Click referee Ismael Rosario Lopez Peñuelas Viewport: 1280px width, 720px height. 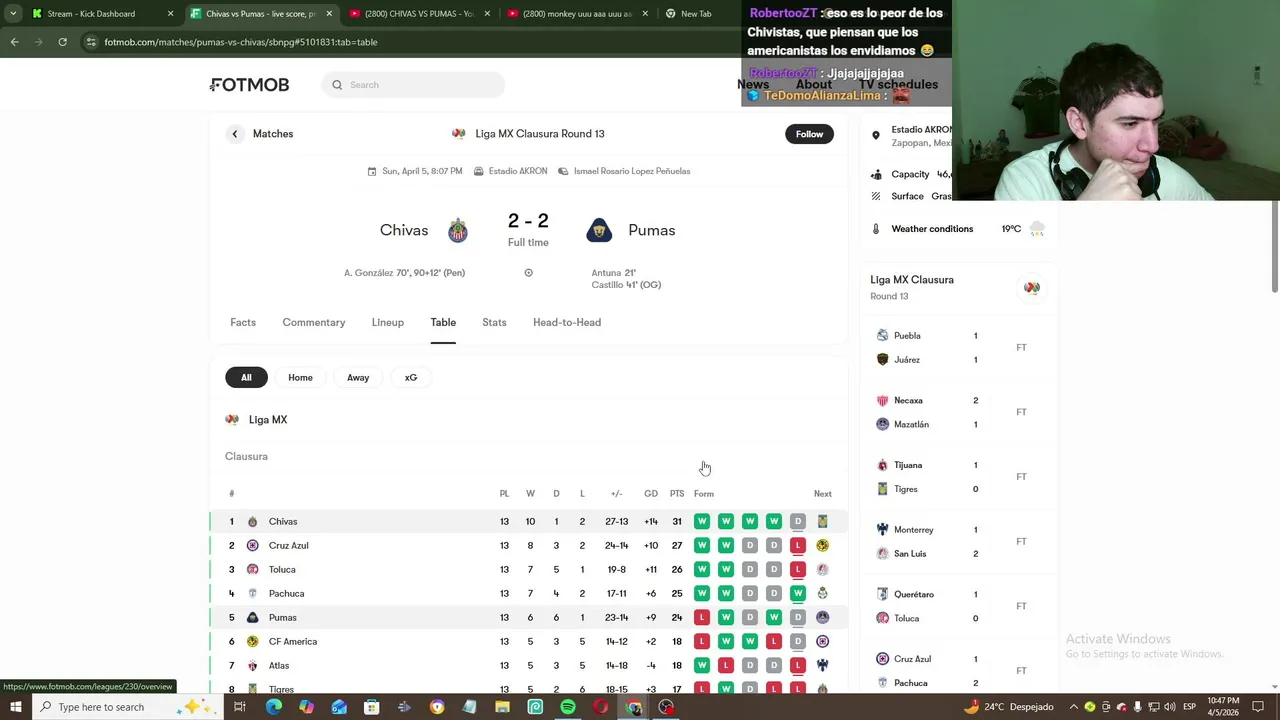(624, 171)
